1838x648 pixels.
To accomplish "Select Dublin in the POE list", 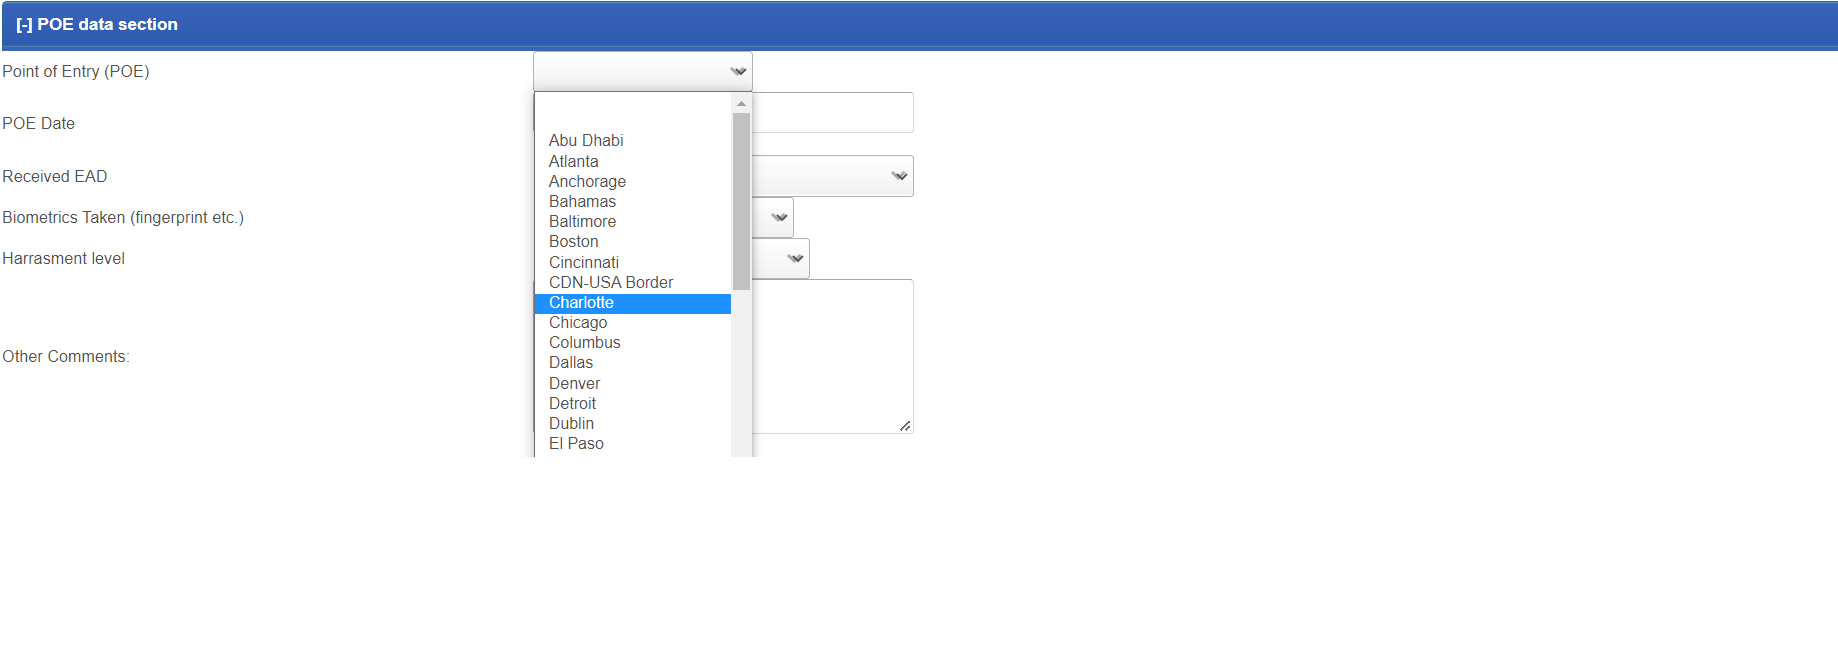I will pyautogui.click(x=633, y=423).
